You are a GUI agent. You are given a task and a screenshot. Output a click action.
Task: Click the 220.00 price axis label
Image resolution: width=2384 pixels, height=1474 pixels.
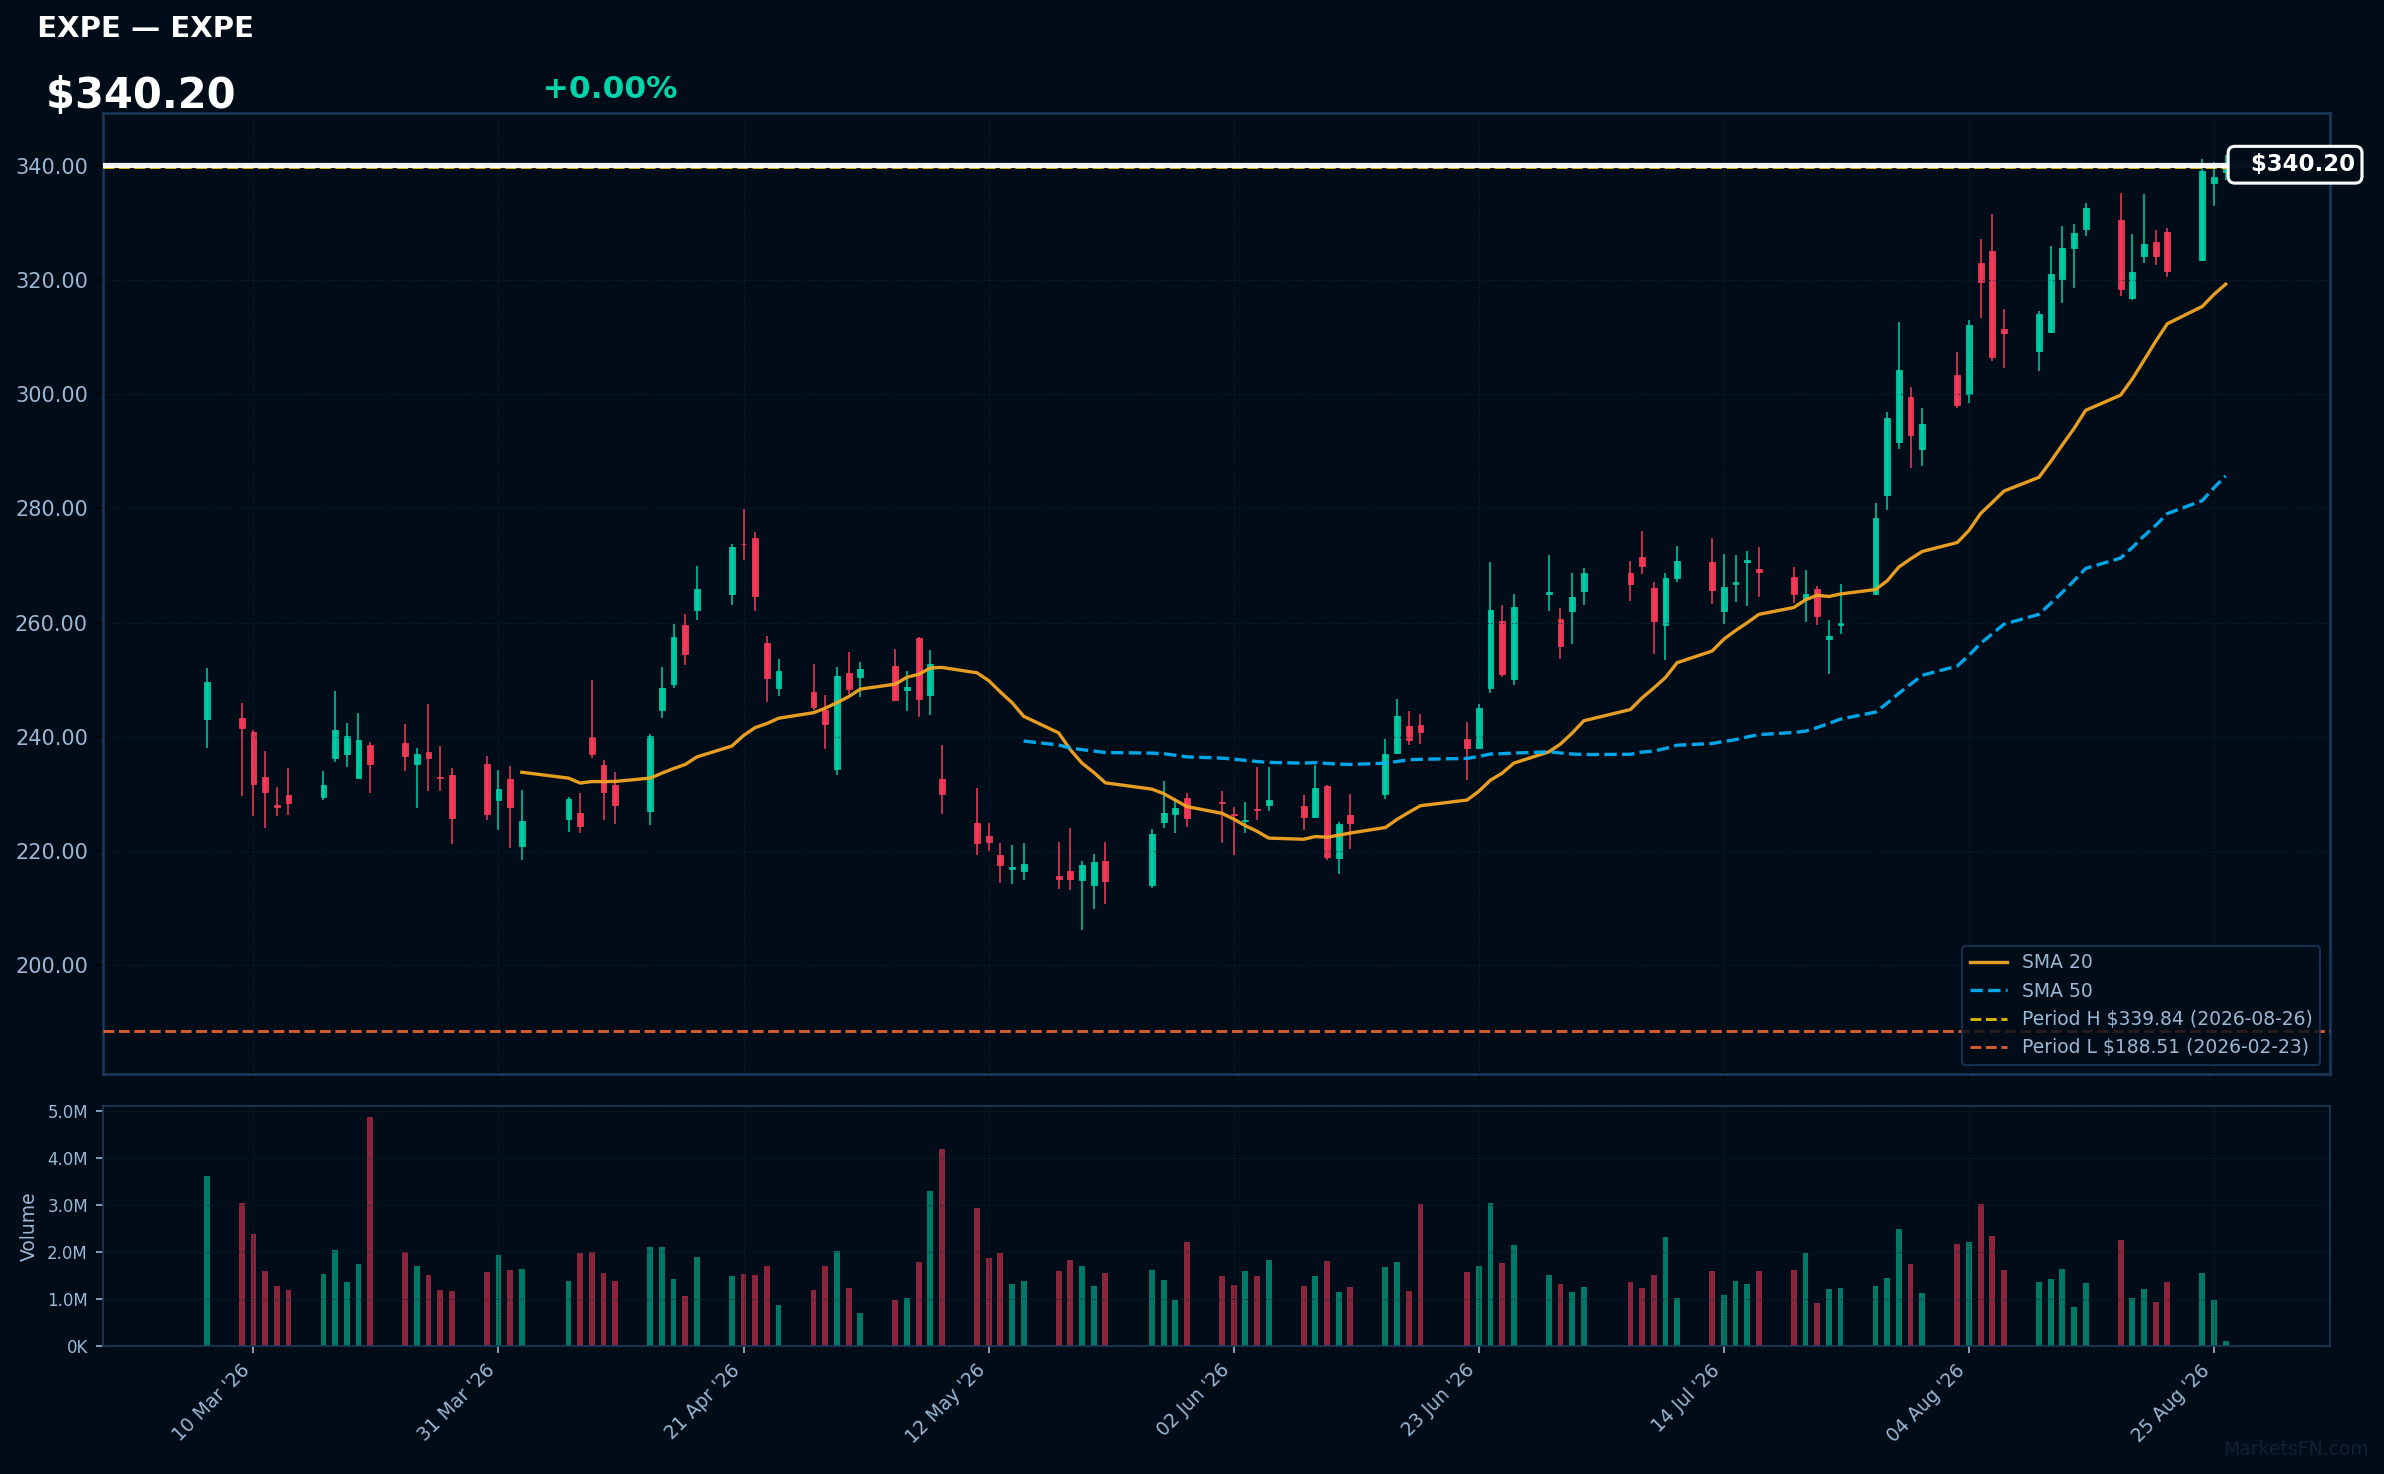point(52,852)
